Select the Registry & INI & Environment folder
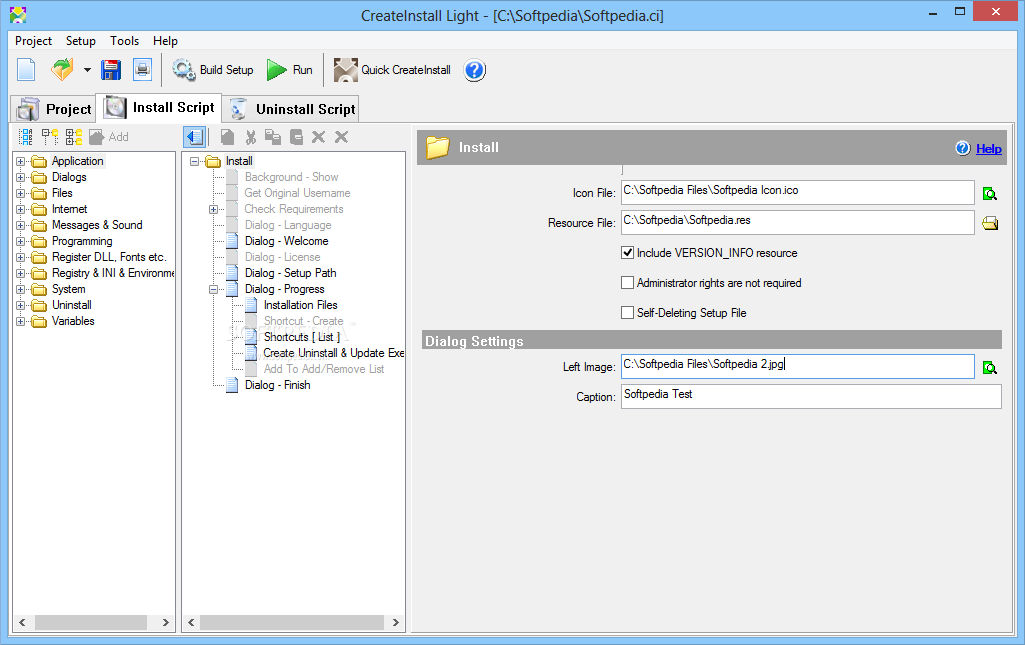The image size is (1025, 645). pyautogui.click(x=112, y=273)
